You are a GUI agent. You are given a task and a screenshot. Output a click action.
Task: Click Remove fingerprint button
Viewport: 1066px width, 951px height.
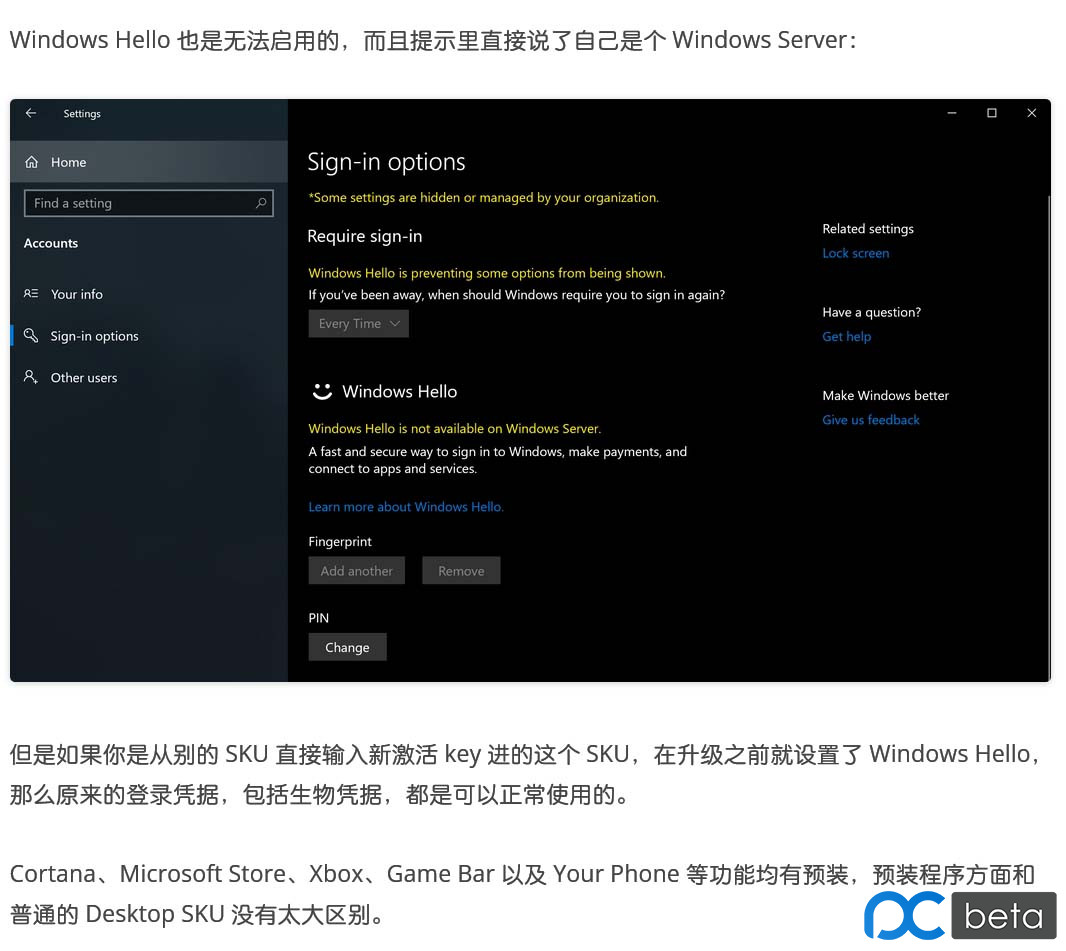click(461, 570)
